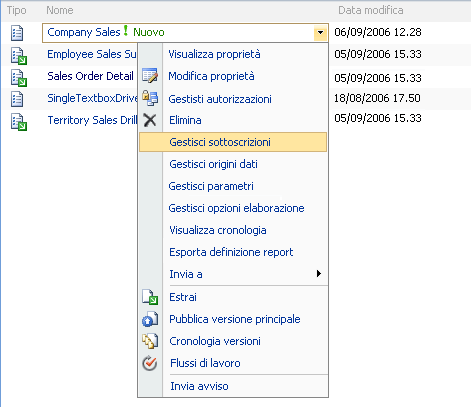Click the Company Sales report type icon

[17, 33]
